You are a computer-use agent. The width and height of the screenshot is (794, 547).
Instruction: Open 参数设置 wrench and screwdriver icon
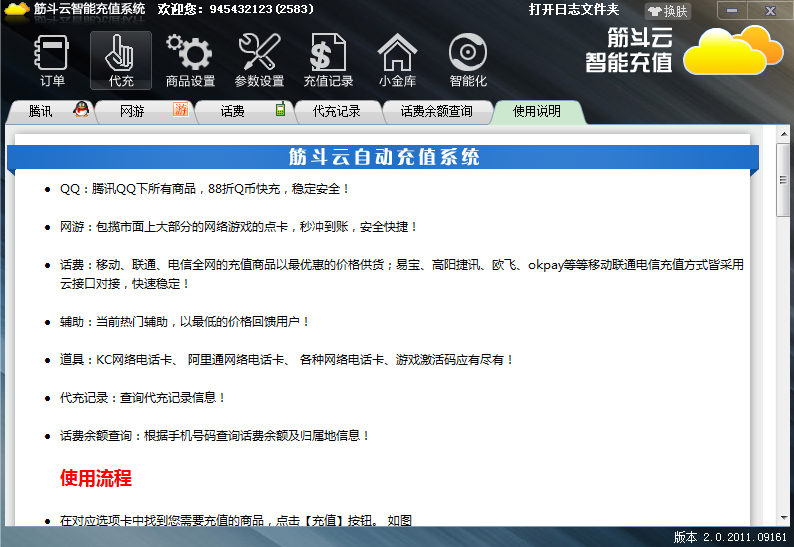coord(259,60)
